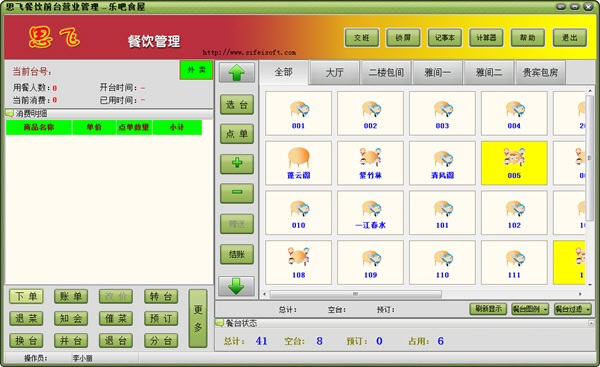600x367 pixels.
Task: Switch to the 雅间二 tab
Action: coord(489,72)
